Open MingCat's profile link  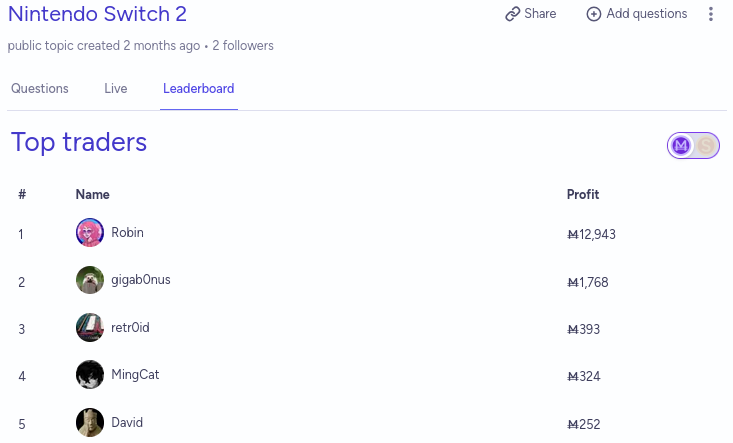(135, 375)
